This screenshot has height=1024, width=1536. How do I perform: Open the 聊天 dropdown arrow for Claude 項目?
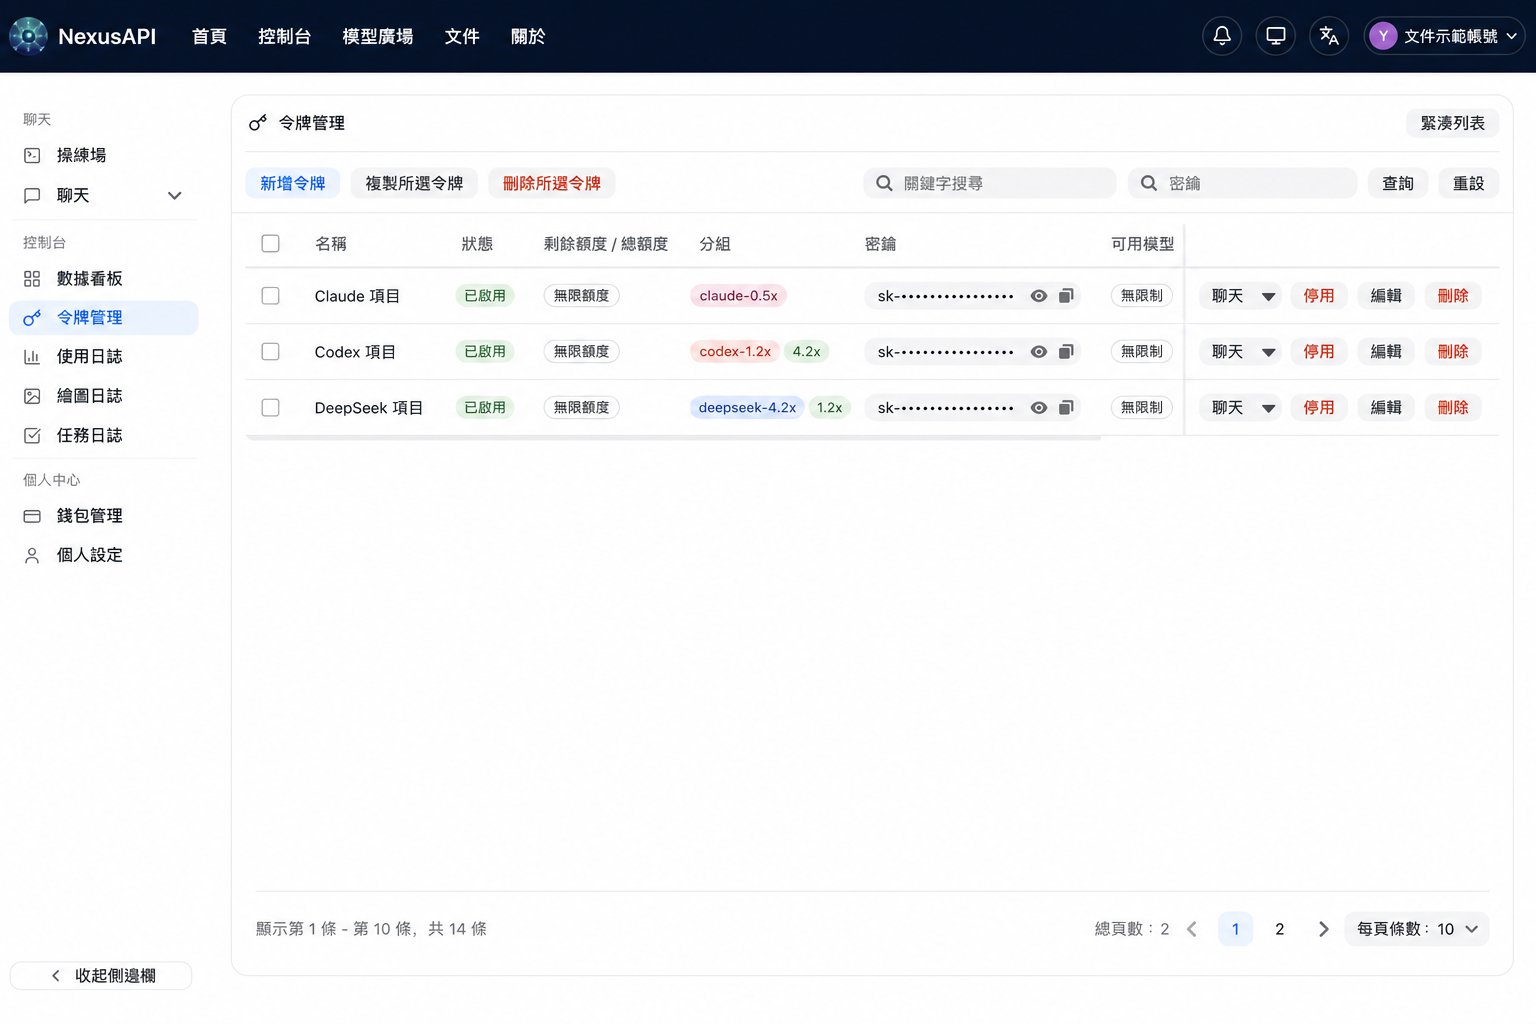pyautogui.click(x=1268, y=296)
